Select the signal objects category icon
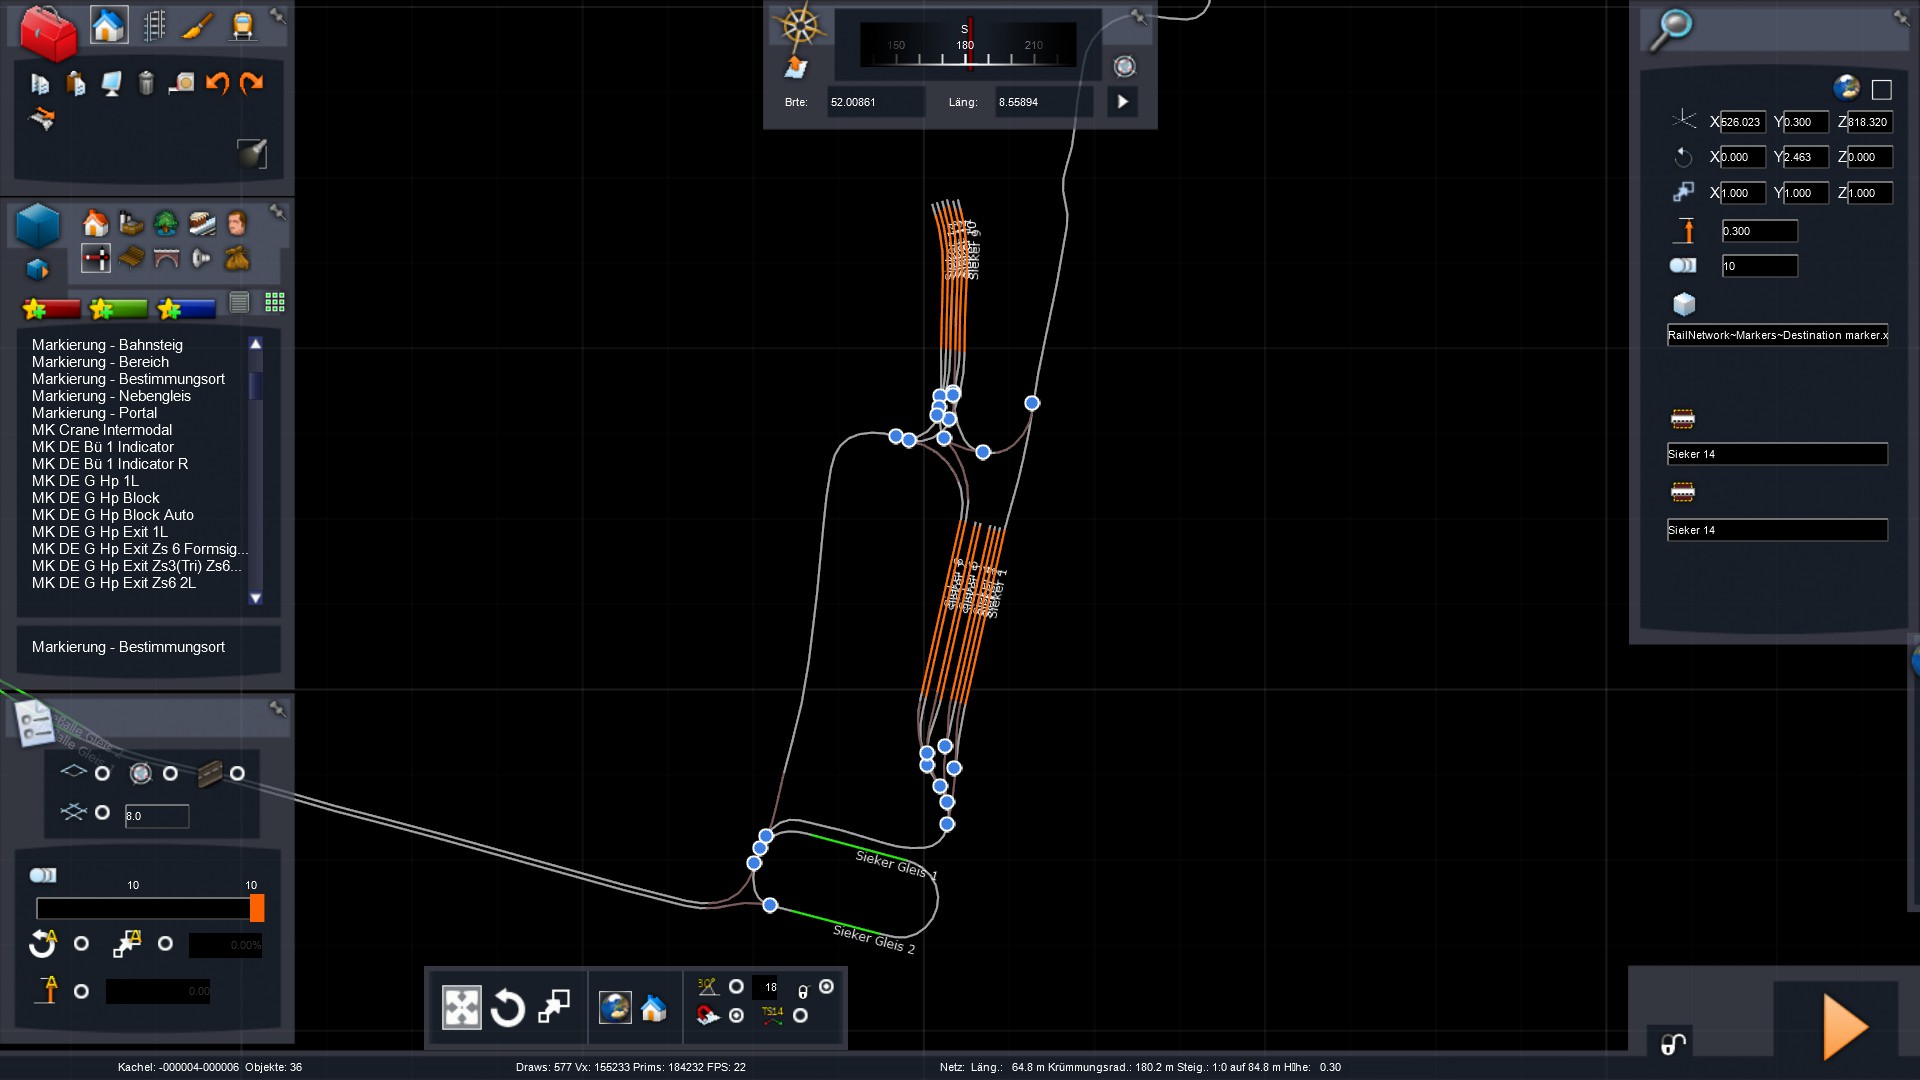The height and width of the screenshot is (1080, 1920). click(96, 259)
